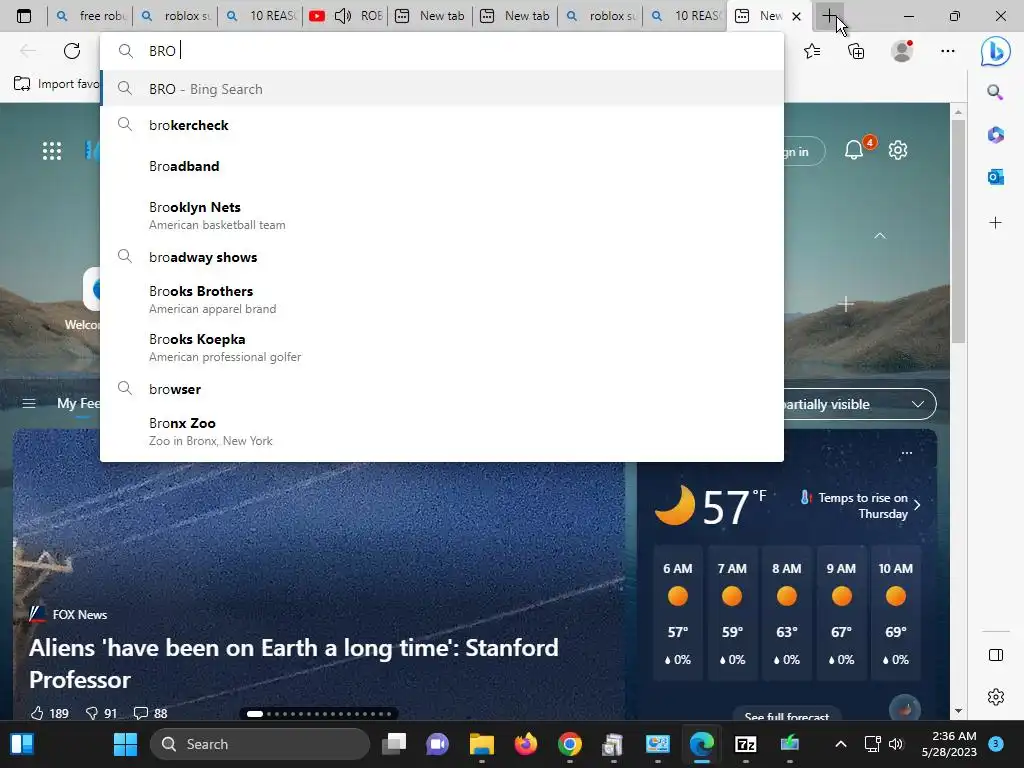Select the 'Brooklyn Nets' suggestion
The width and height of the screenshot is (1024, 768).
click(442, 215)
